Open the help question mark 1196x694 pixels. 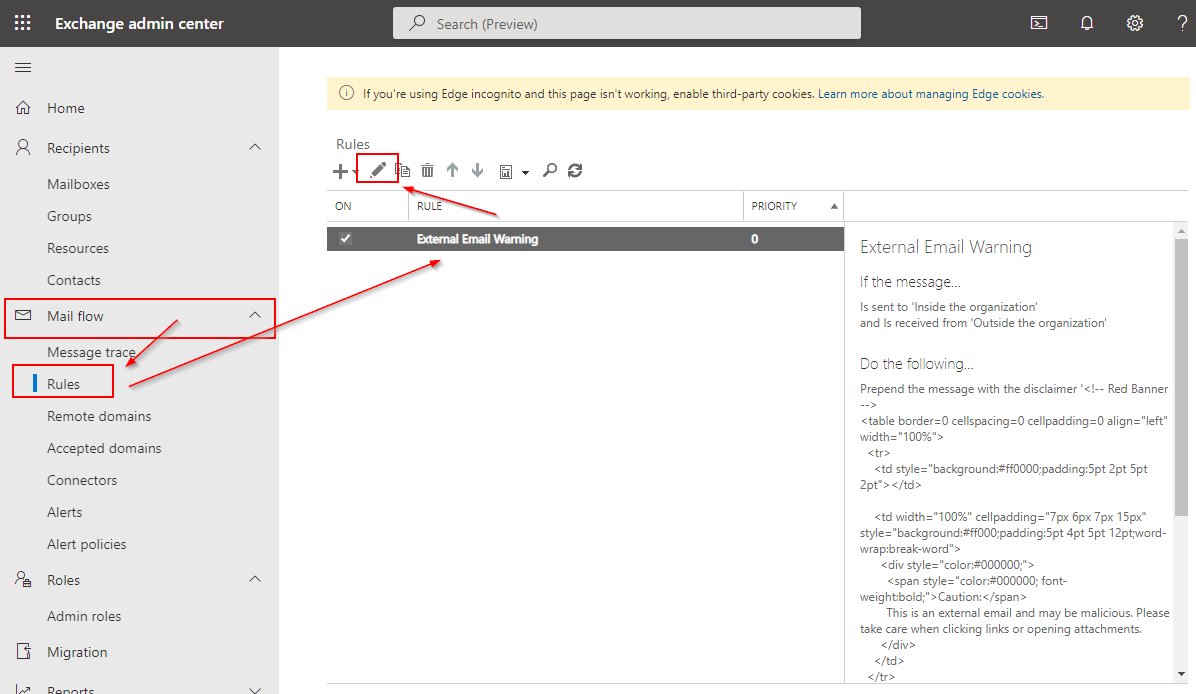coord(1182,23)
